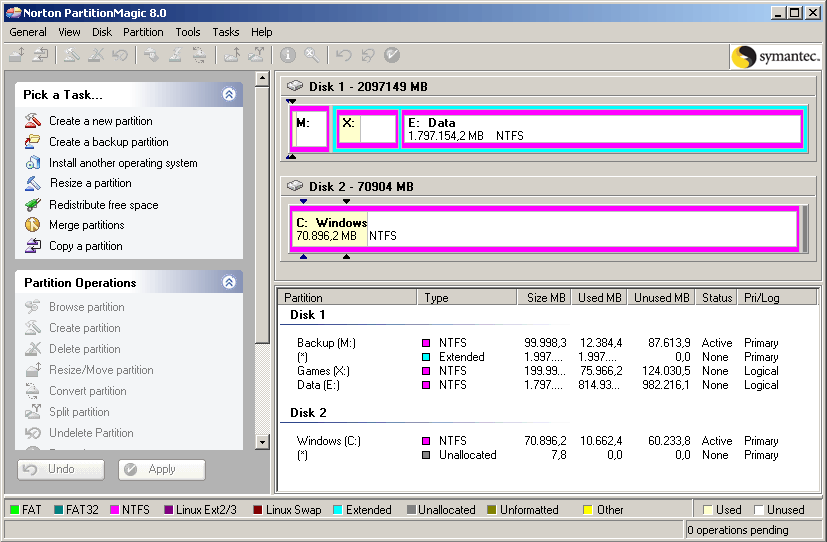Click the task pane scroll down arrow
827x542 pixels.
pyautogui.click(x=262, y=442)
